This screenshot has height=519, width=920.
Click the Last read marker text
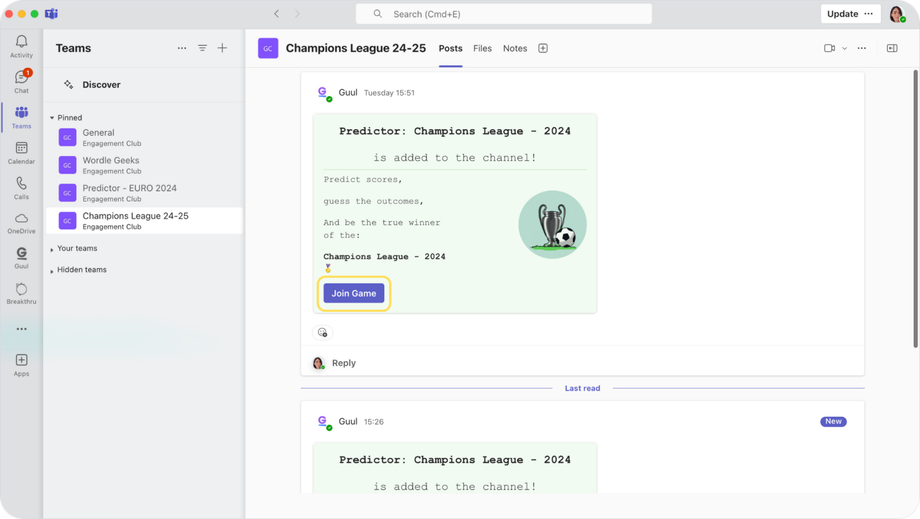click(x=582, y=388)
